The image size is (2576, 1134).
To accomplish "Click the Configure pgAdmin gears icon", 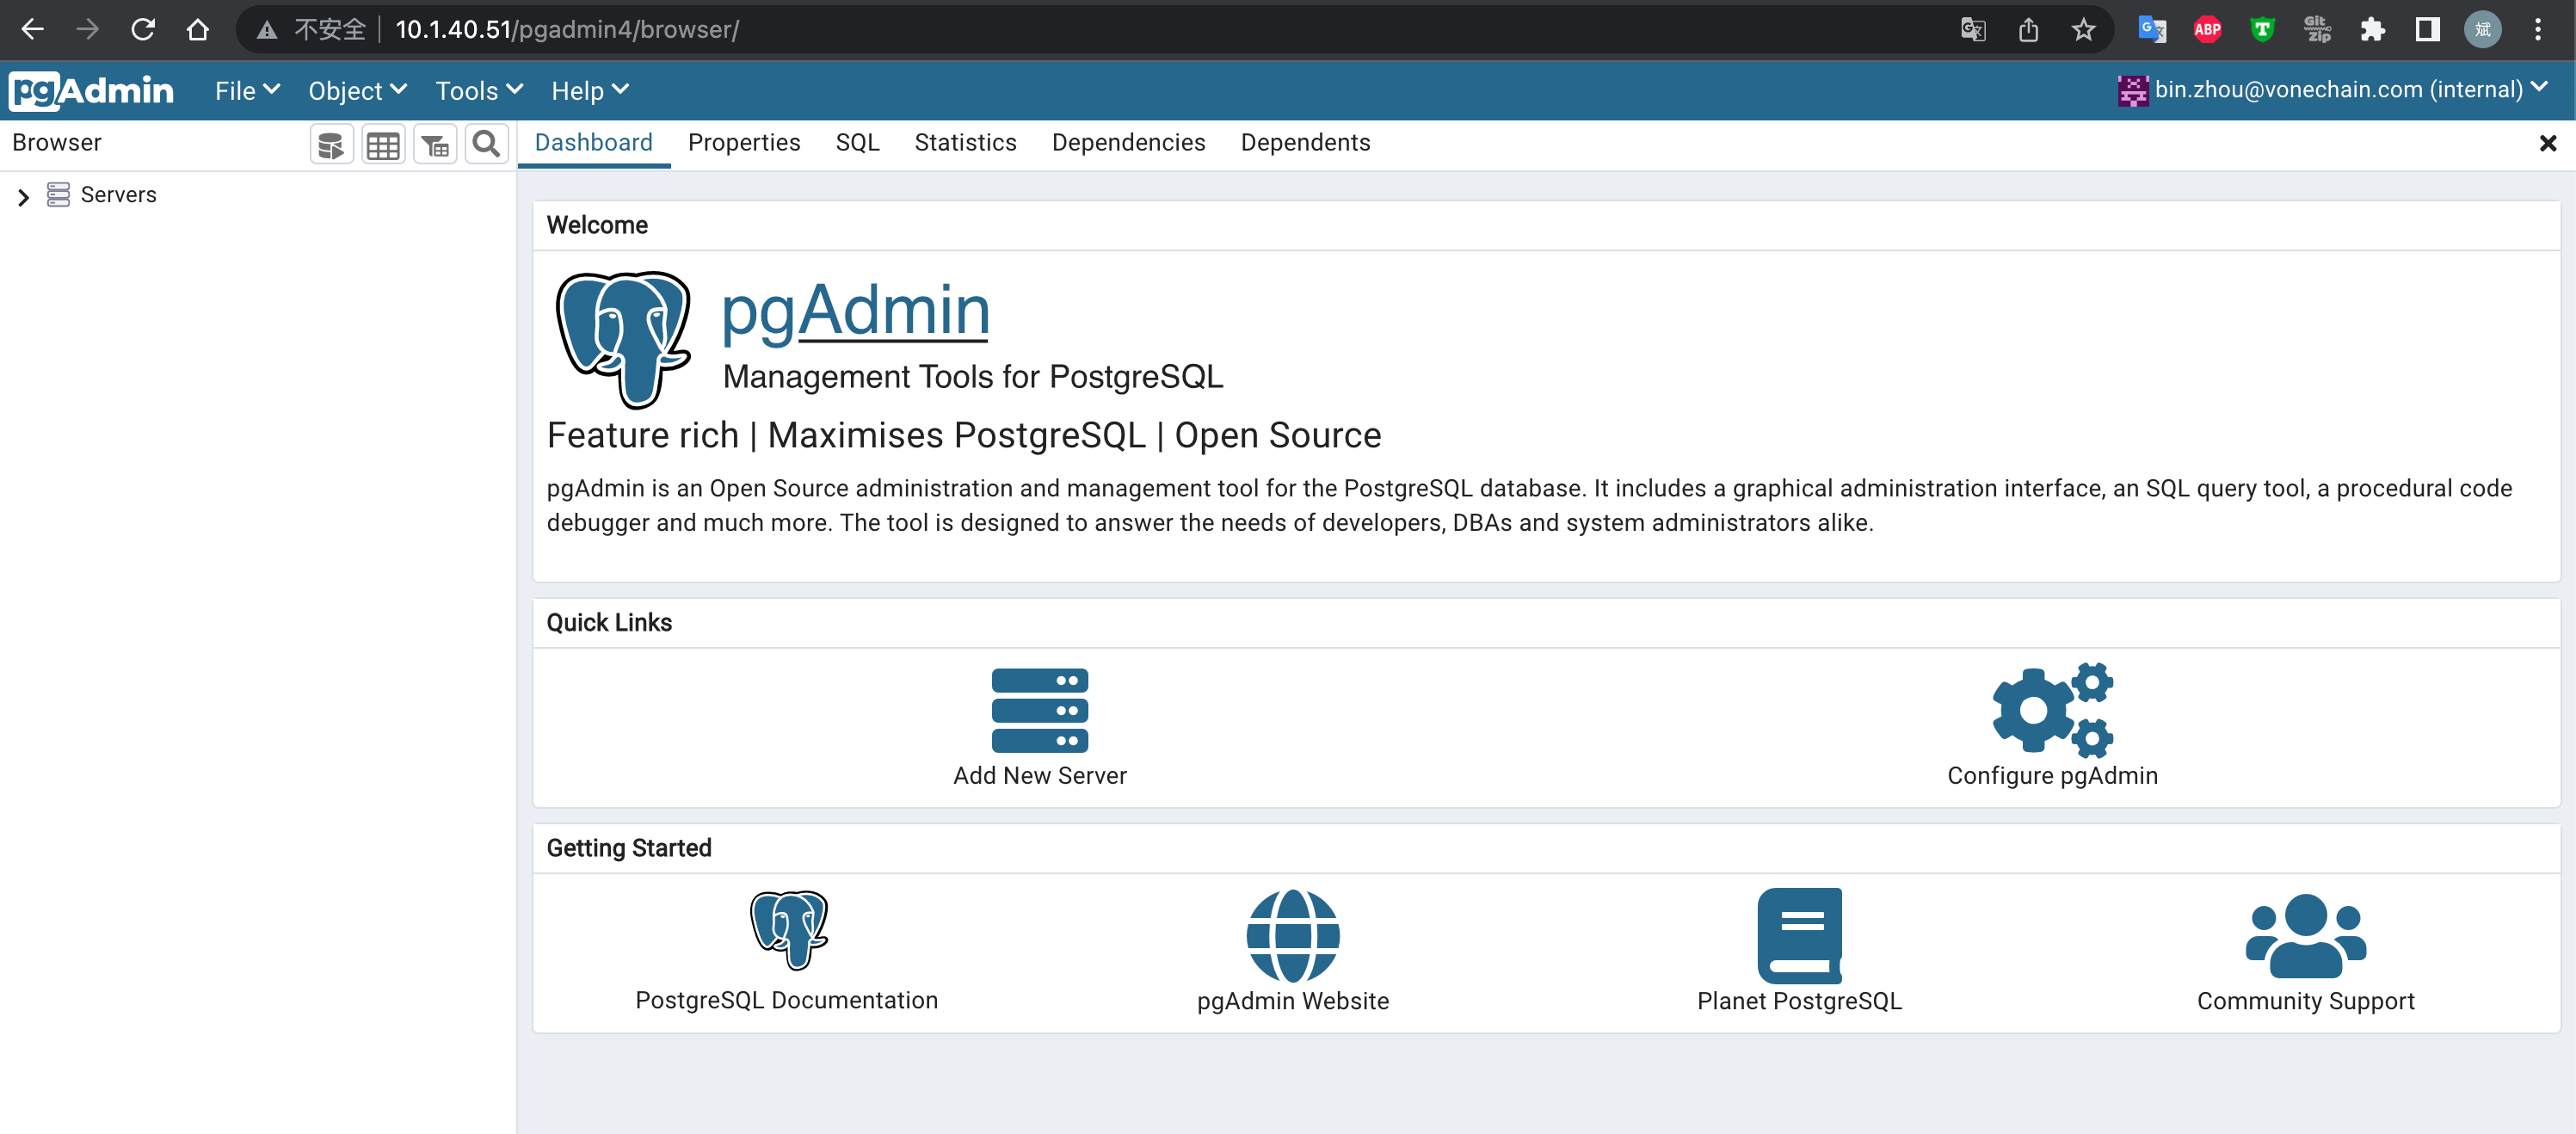I will tap(2052, 709).
